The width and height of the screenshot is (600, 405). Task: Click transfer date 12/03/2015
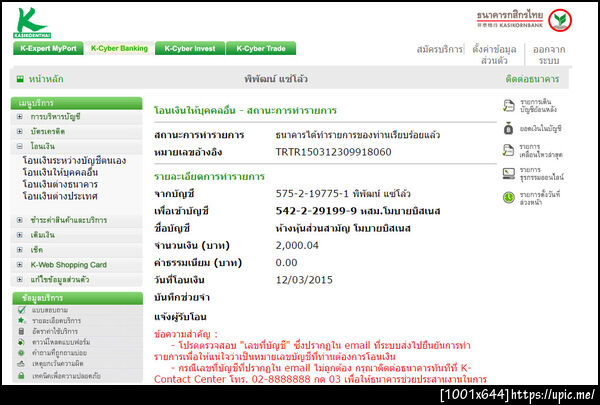click(x=304, y=280)
